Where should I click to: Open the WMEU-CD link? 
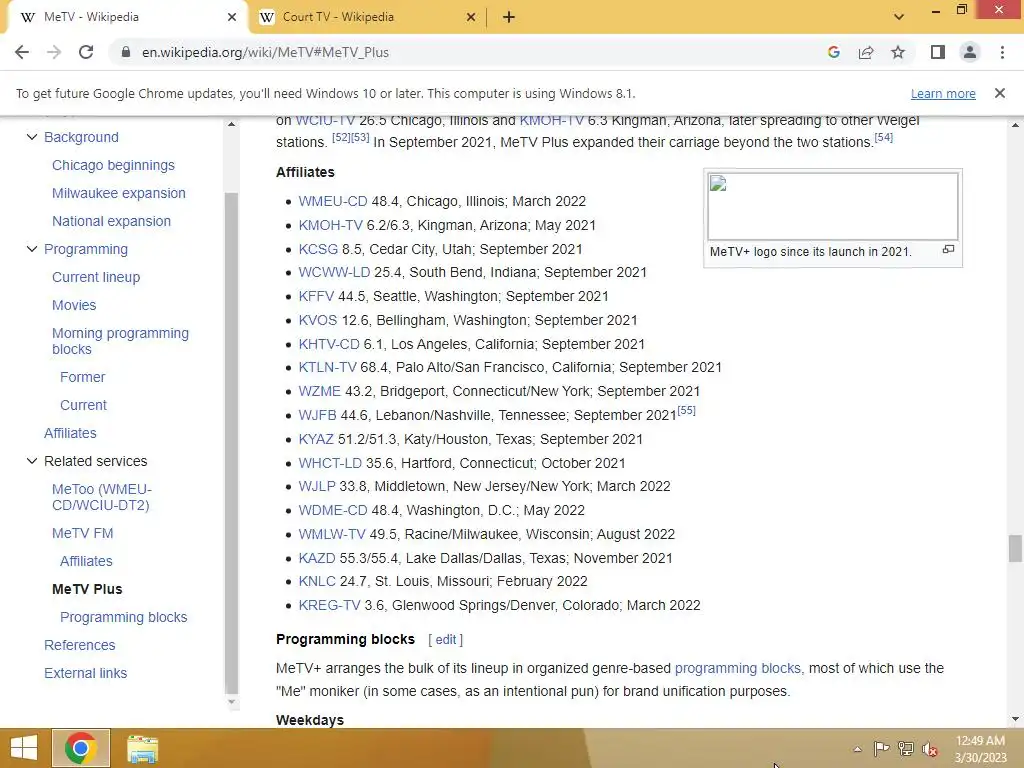pyautogui.click(x=332, y=201)
